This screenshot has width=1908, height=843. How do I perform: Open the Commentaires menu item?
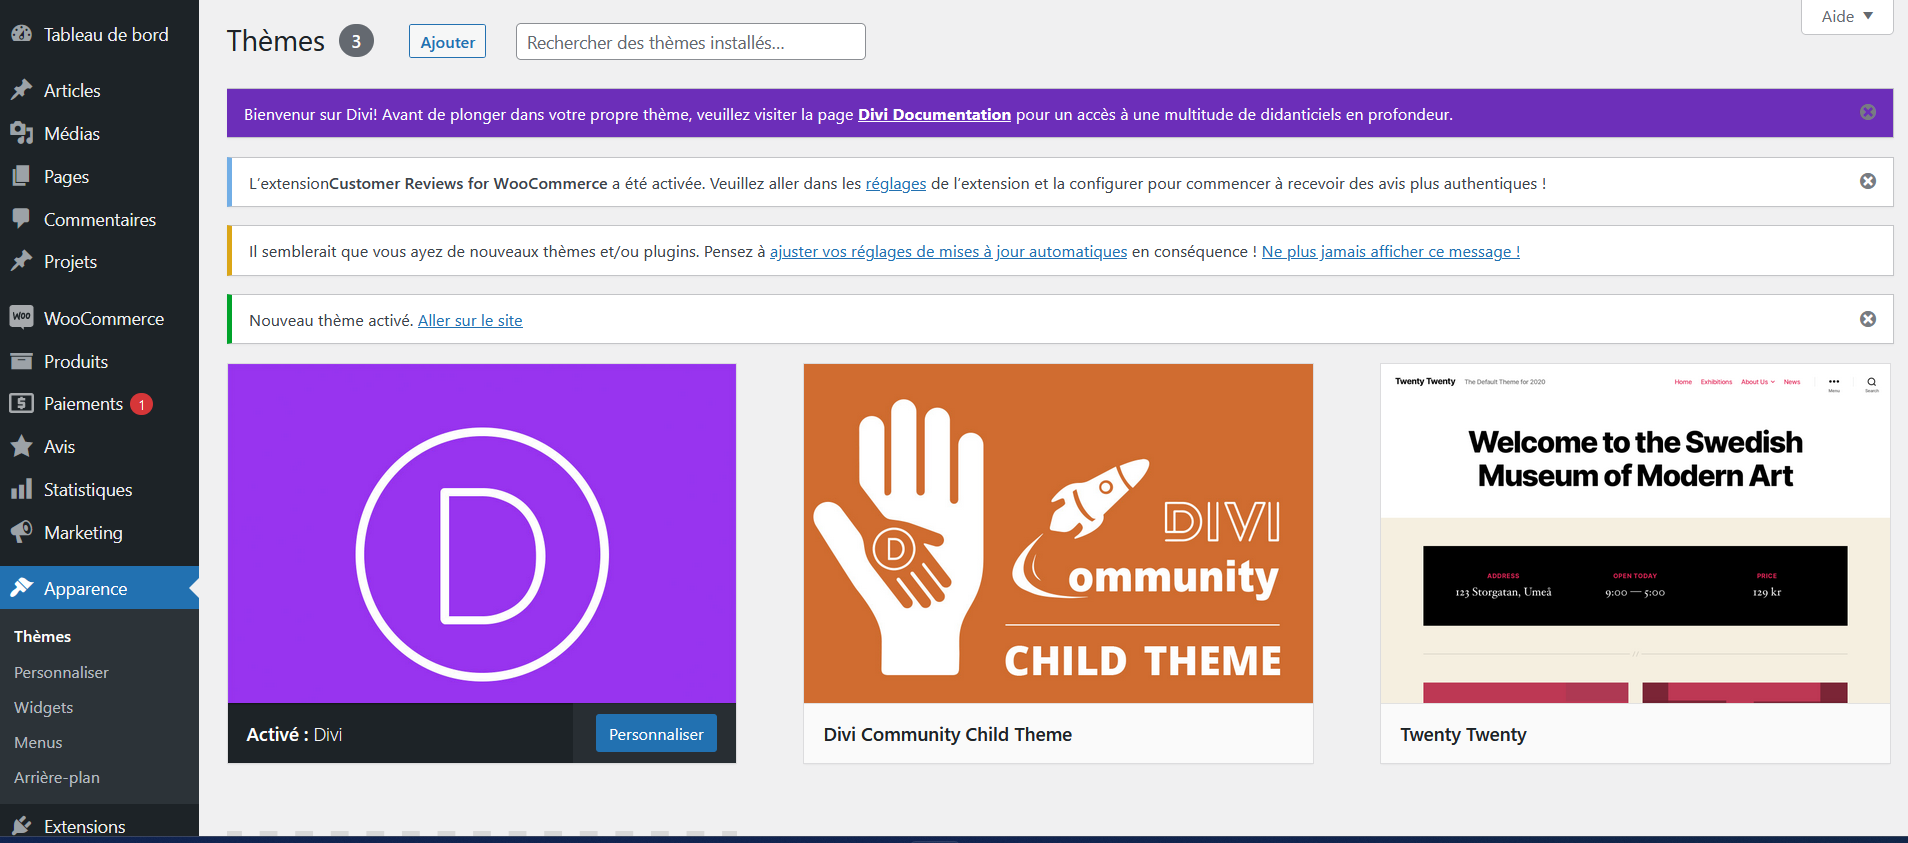99,219
